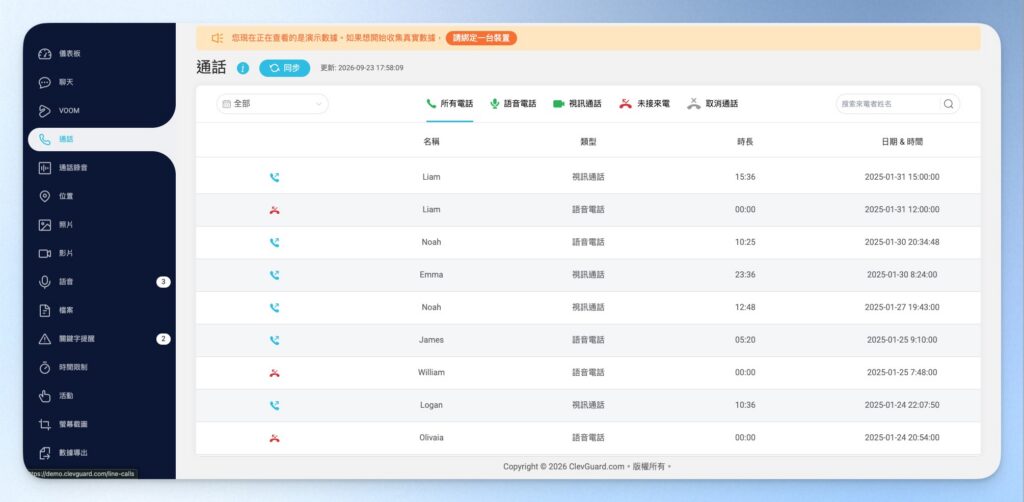Click missed call icon for Liam 00:00 row
Viewport: 1024px width, 502px height.
click(274, 210)
